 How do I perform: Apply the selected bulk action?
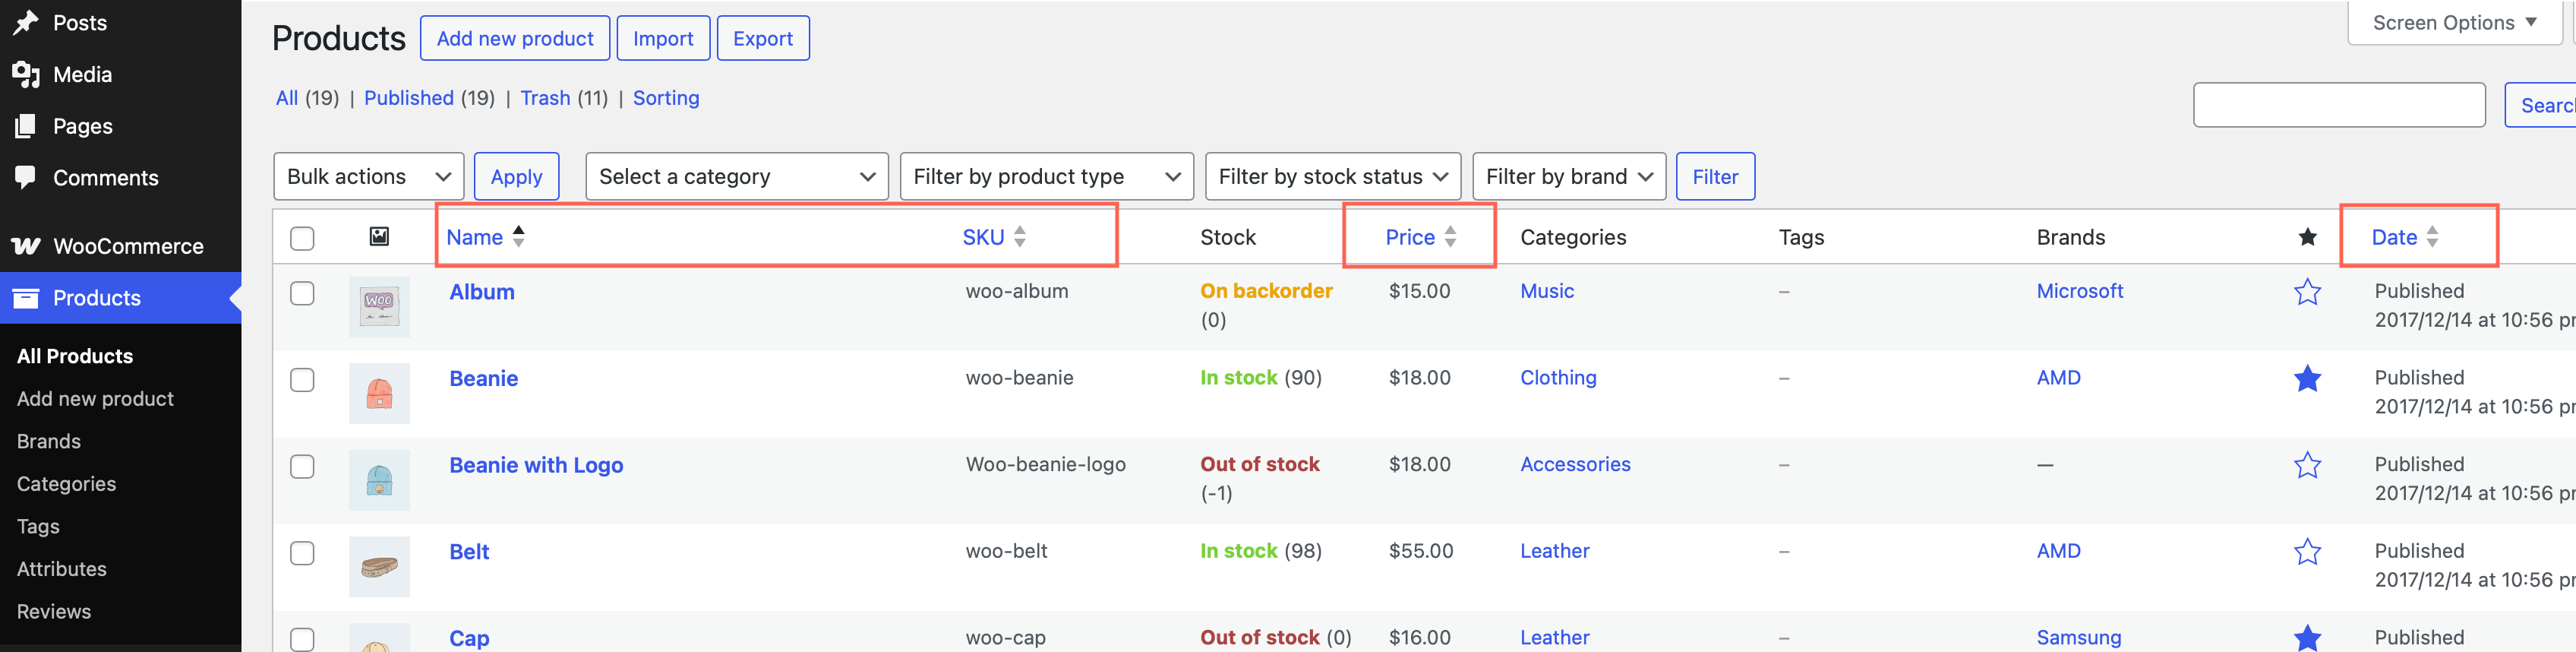[x=516, y=176]
